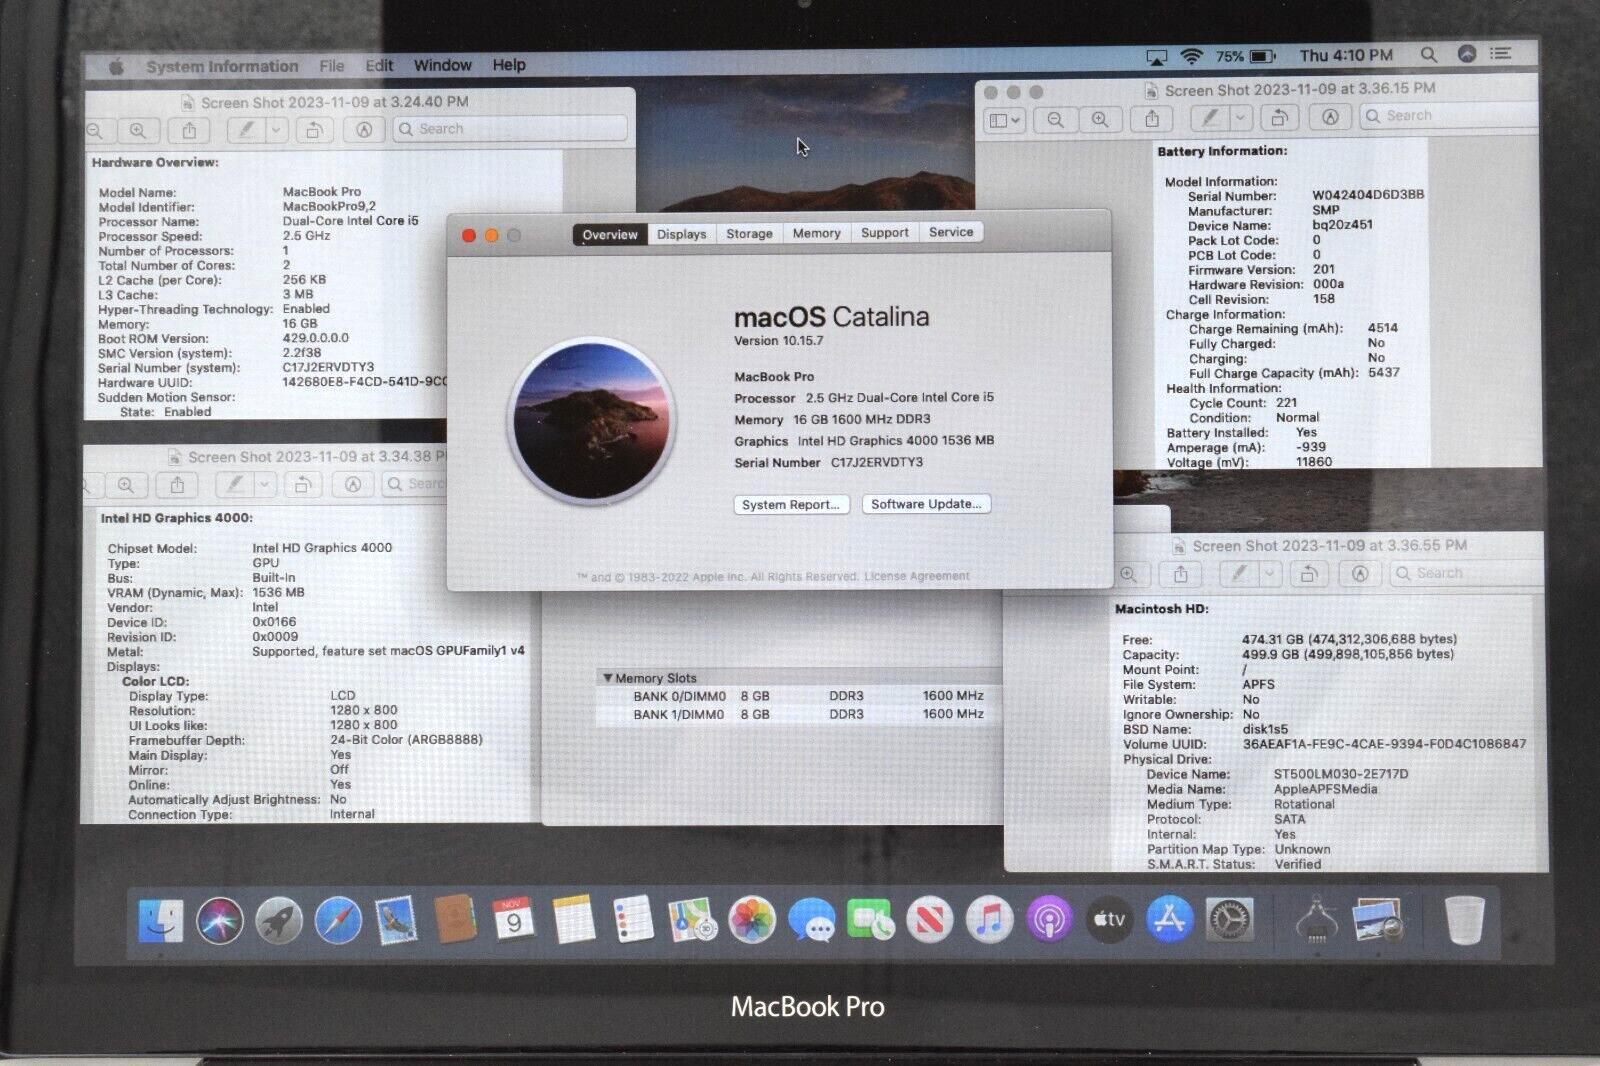The width and height of the screenshot is (1600, 1066).
Task: Open markup dropdown arrow in 3.36.55 window
Action: [x=1269, y=574]
